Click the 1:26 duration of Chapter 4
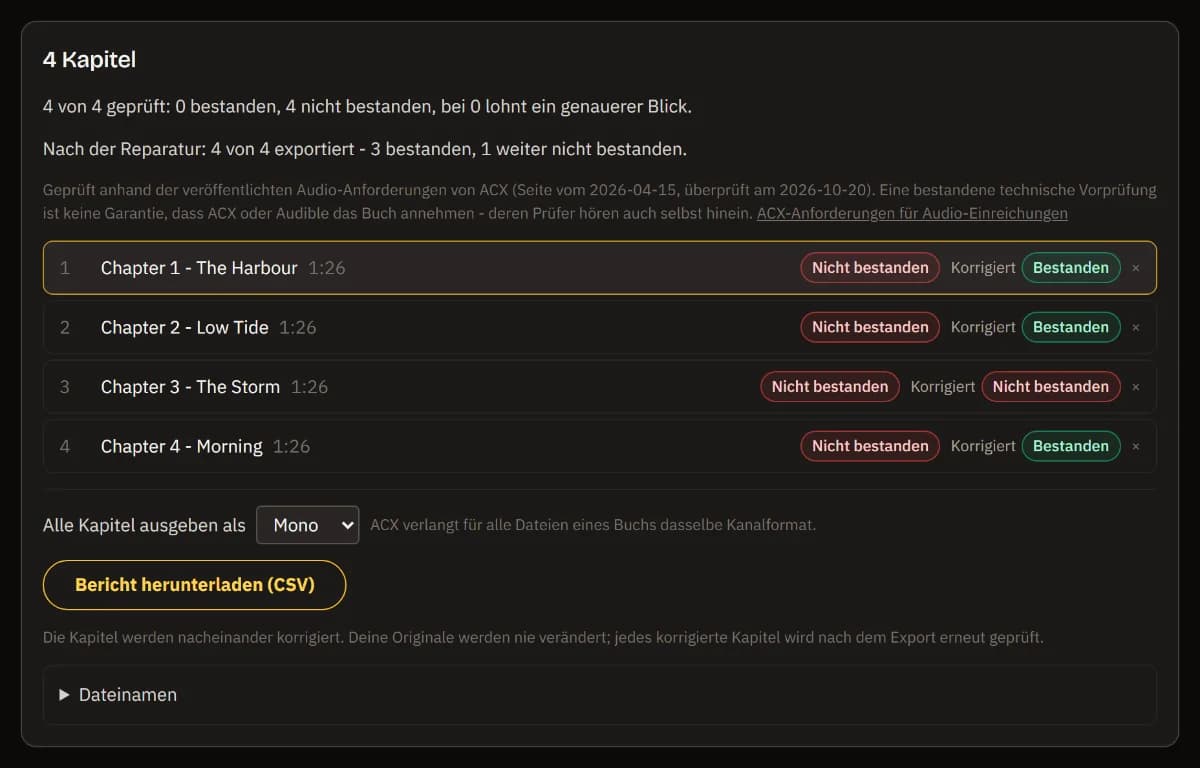This screenshot has width=1200, height=768. pos(292,446)
